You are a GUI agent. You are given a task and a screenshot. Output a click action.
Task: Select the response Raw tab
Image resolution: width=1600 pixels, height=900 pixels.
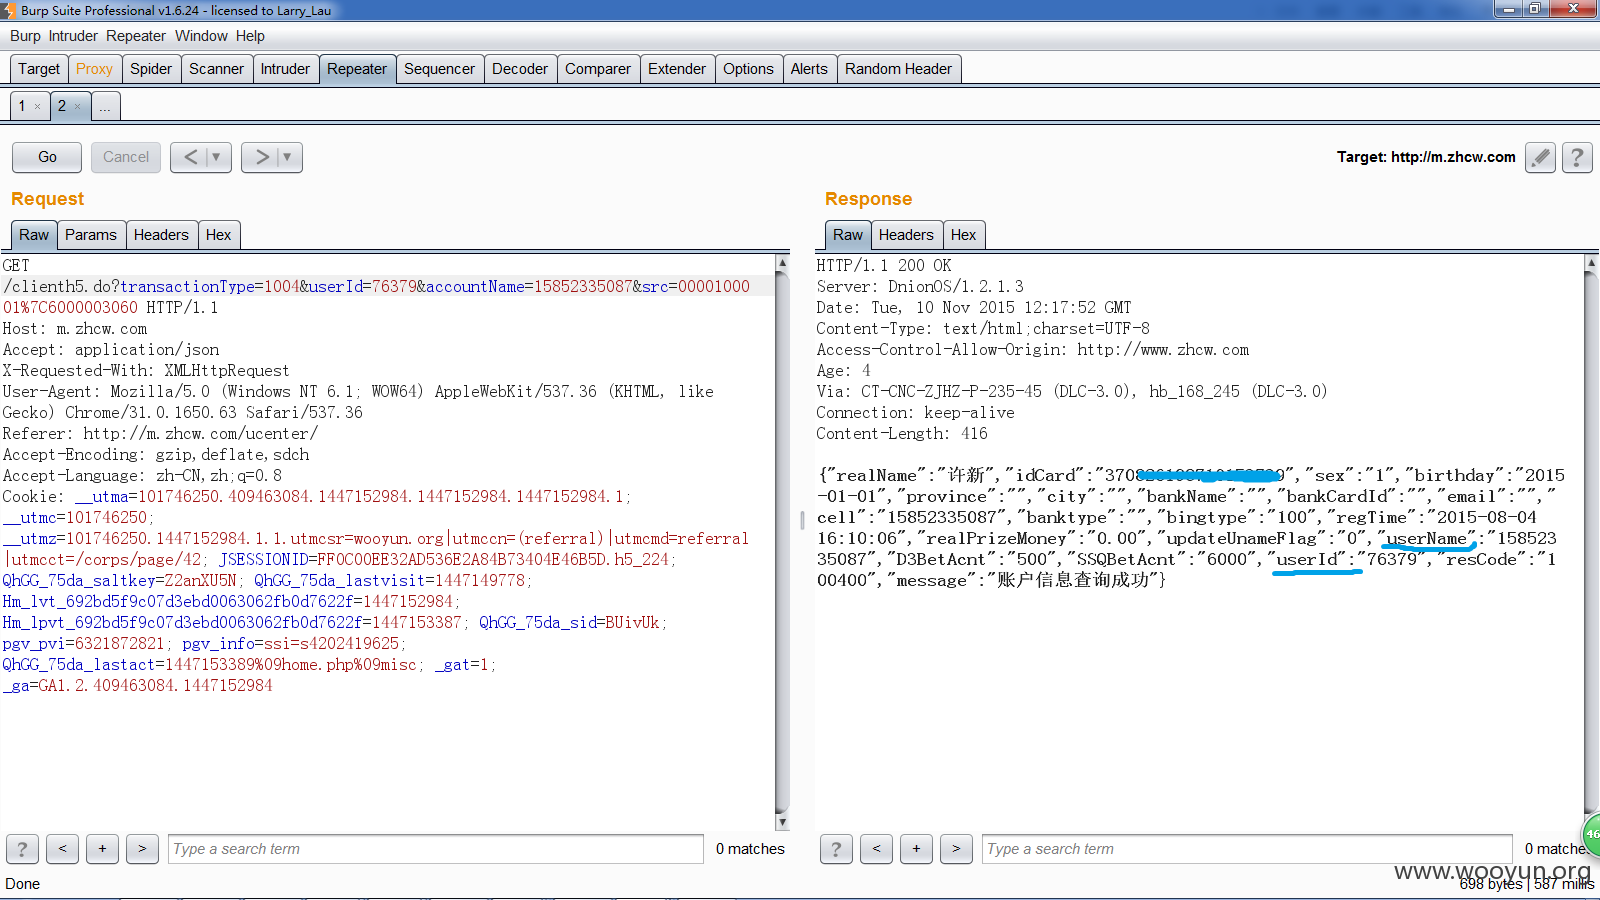pyautogui.click(x=848, y=235)
